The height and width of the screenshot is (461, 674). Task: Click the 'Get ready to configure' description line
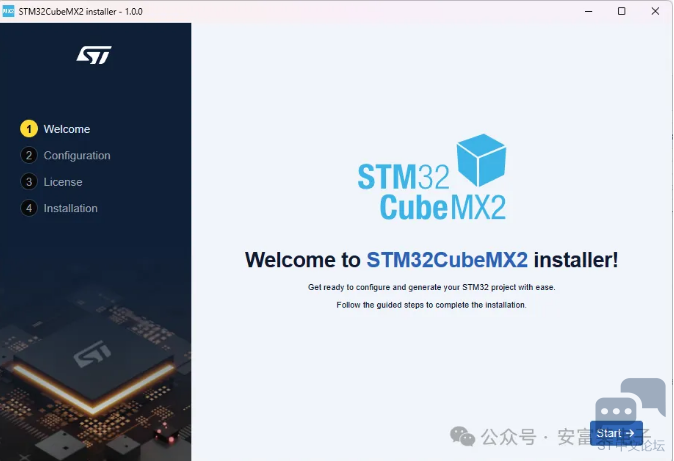click(x=432, y=287)
